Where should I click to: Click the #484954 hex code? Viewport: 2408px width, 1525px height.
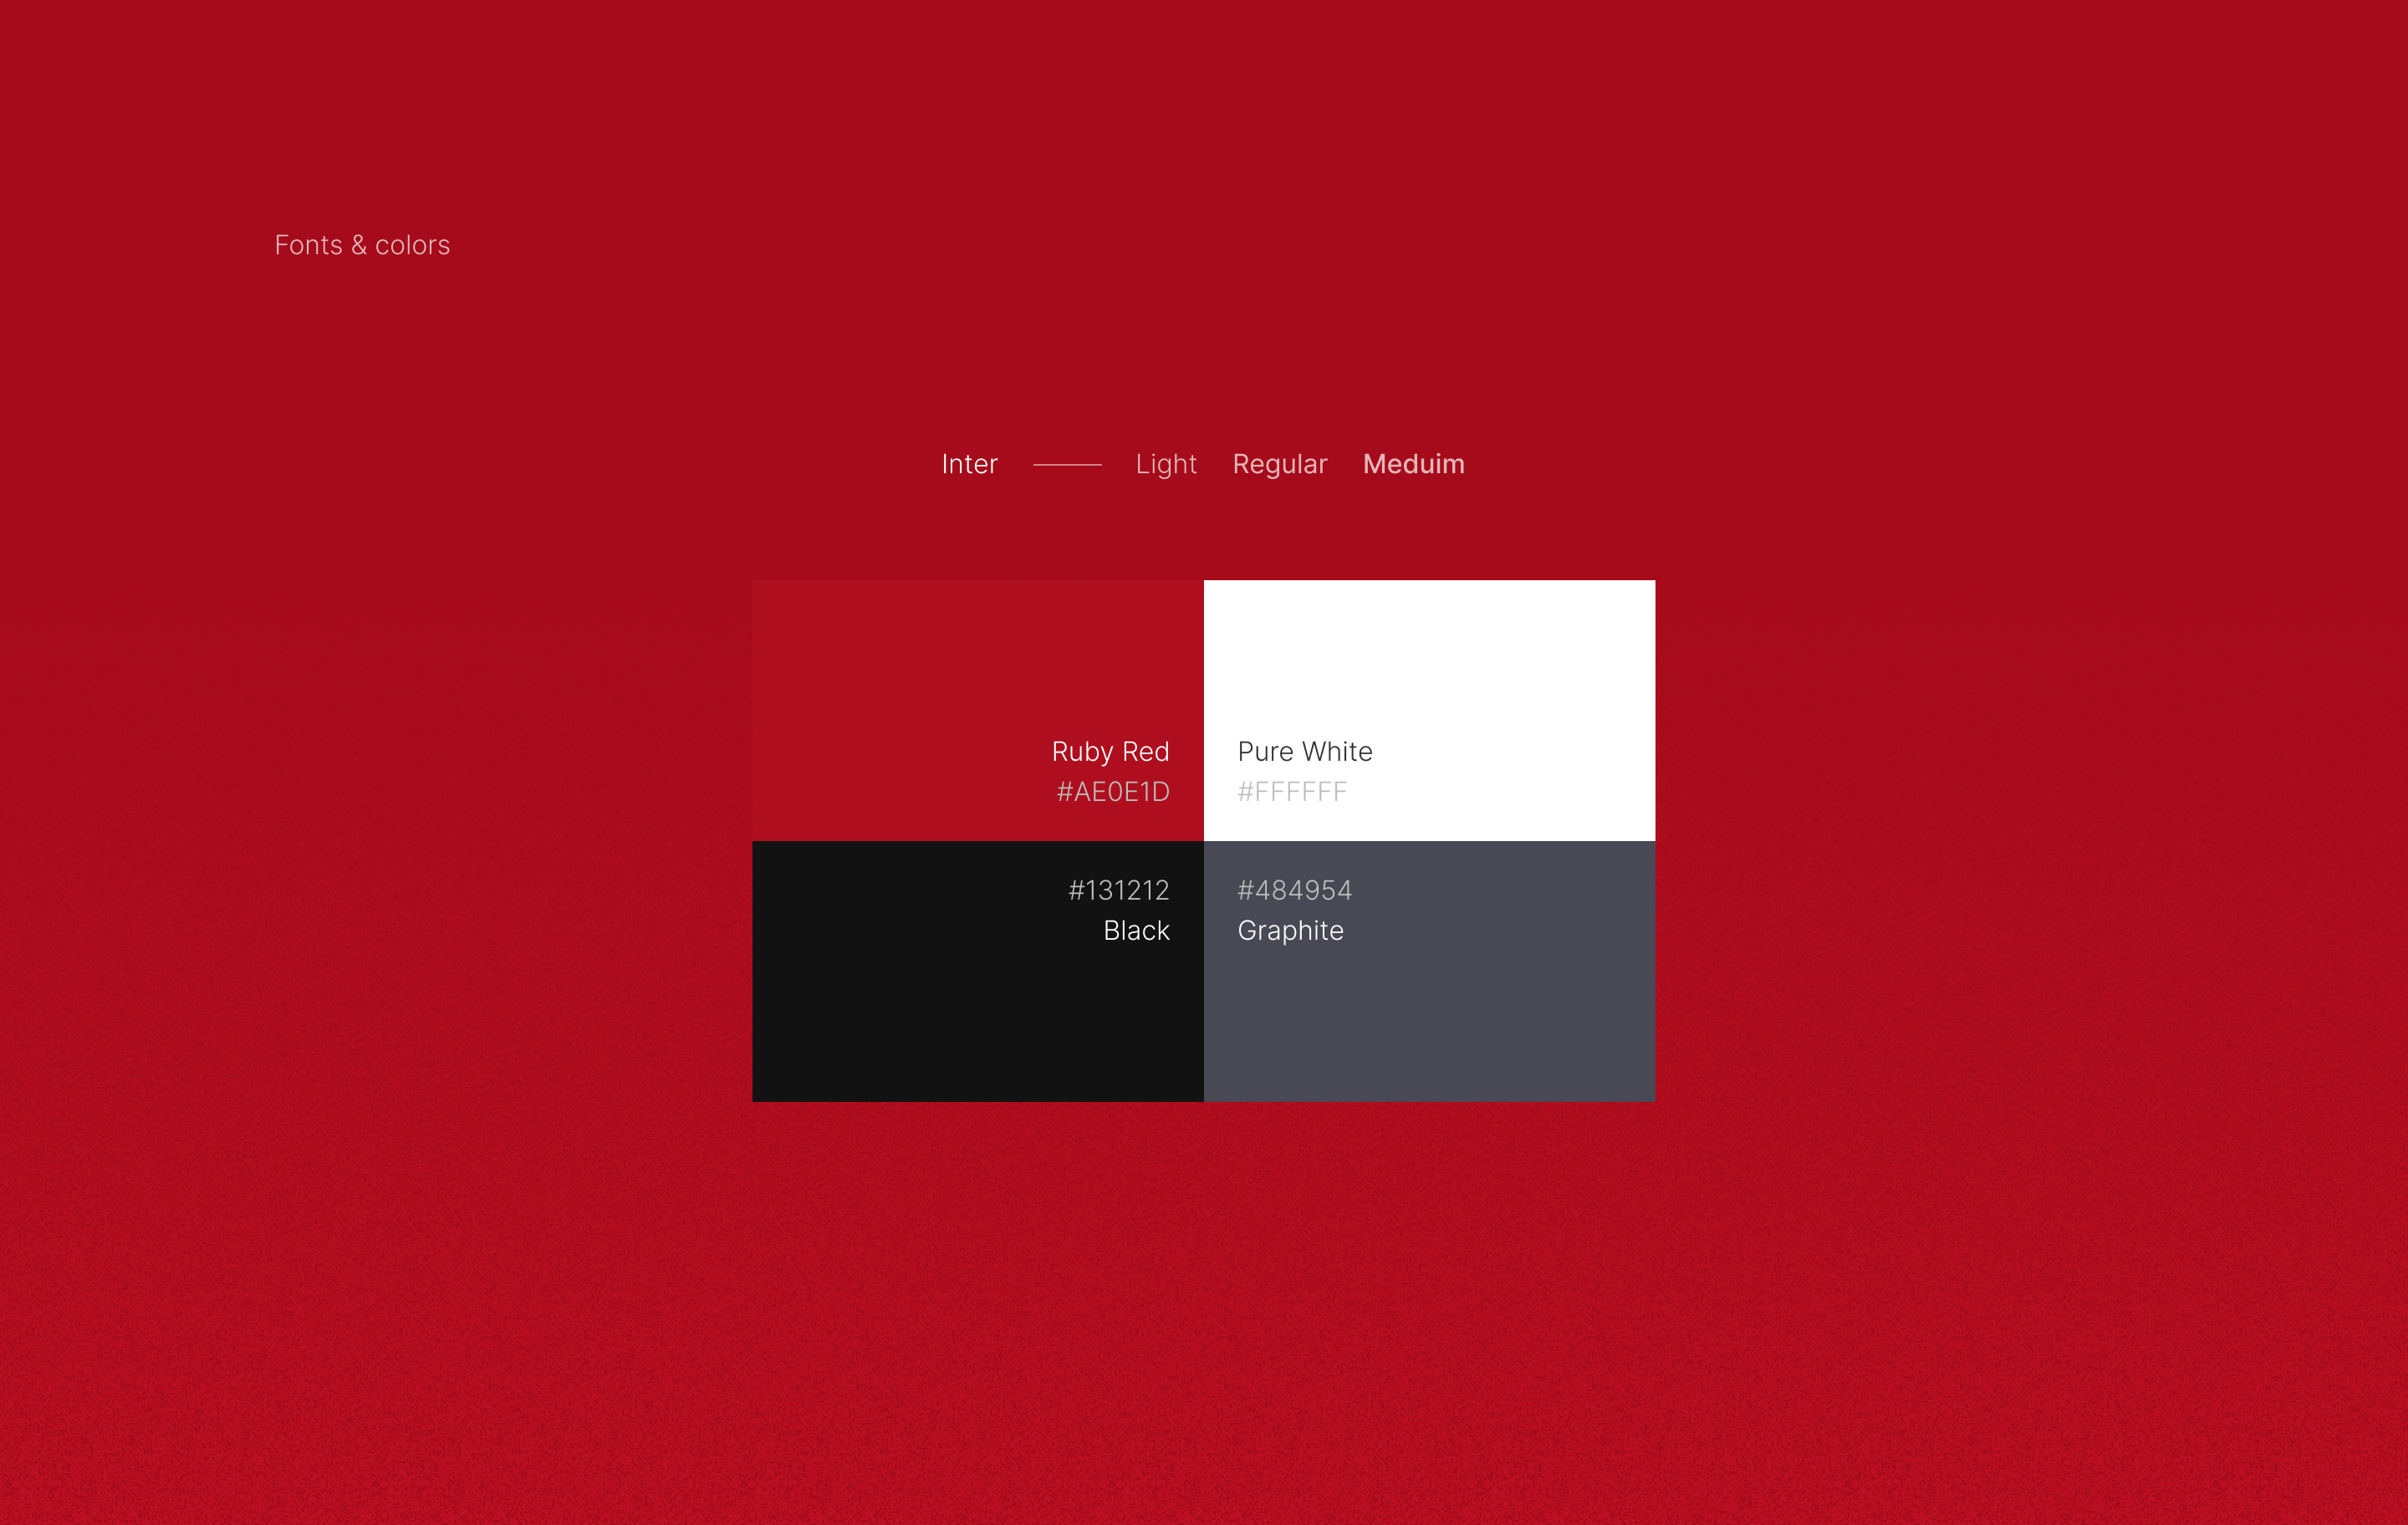(x=1294, y=890)
